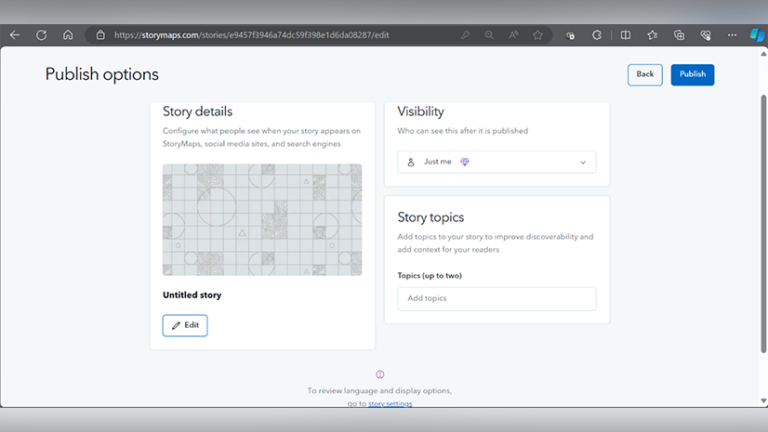Viewport: 768px width, 432px height.
Task: Click the Untitled story title text
Action: 192,295
